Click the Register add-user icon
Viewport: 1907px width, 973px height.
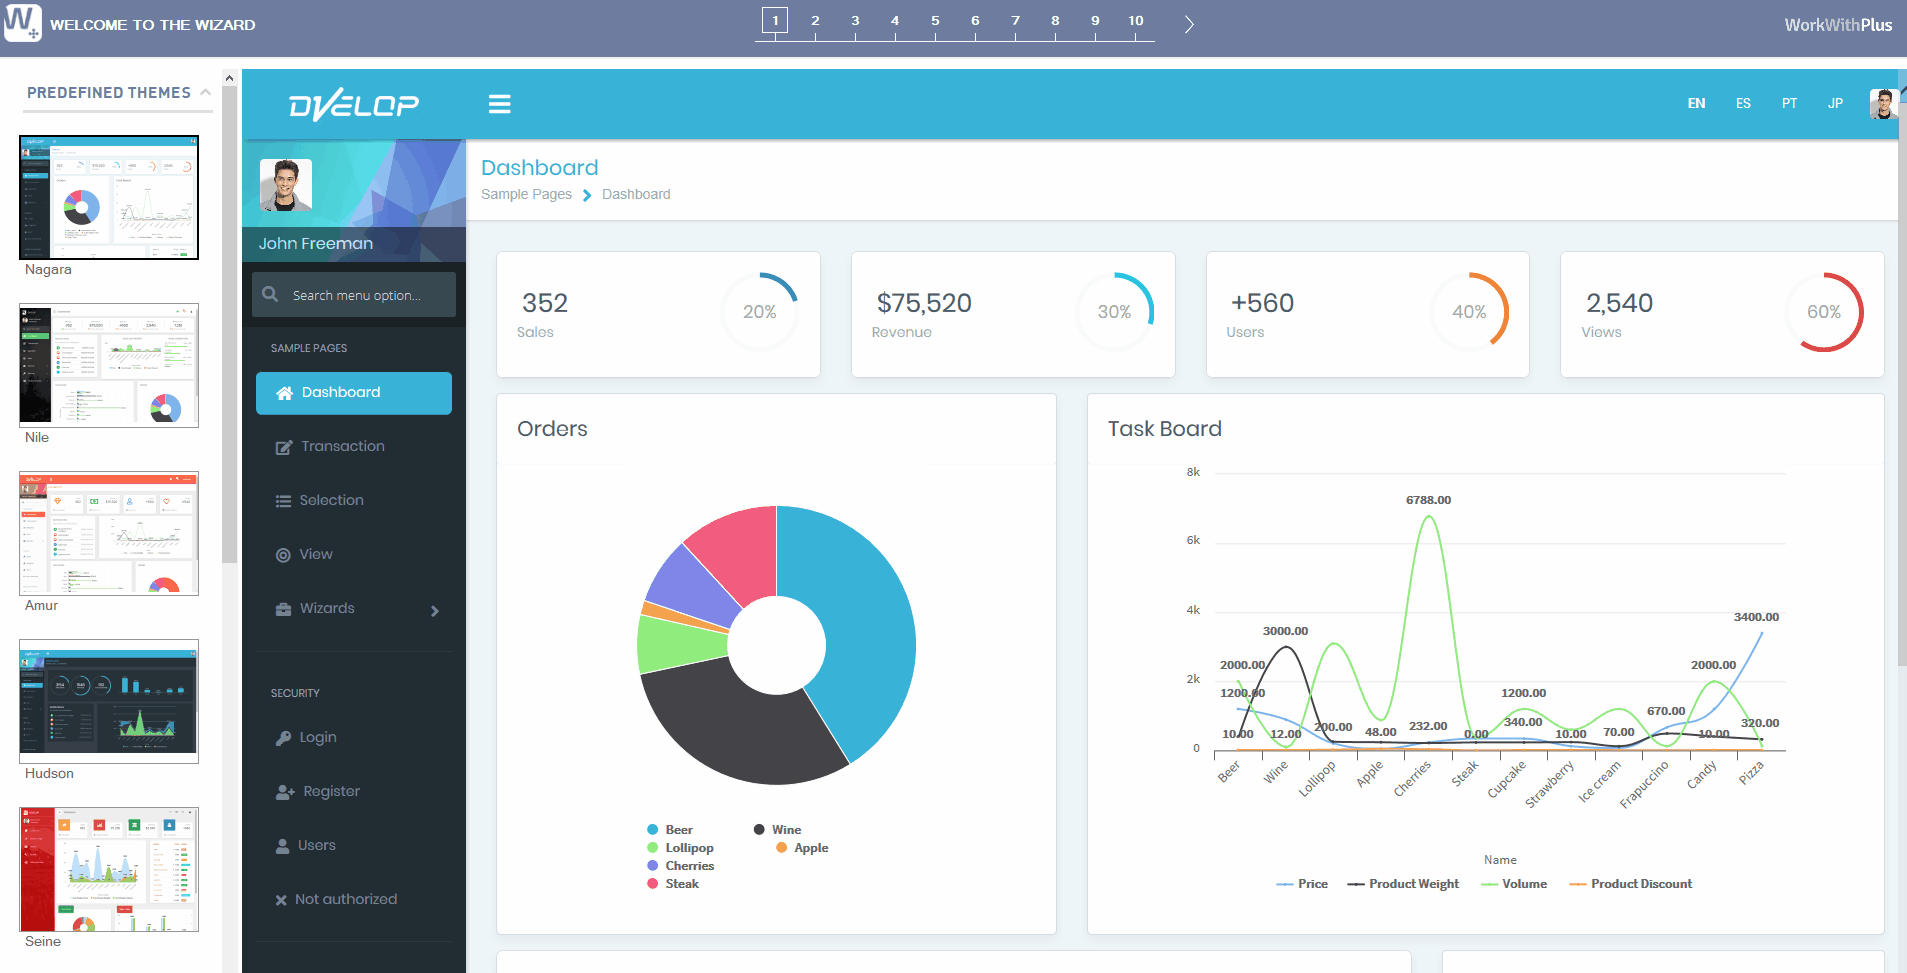tap(283, 791)
